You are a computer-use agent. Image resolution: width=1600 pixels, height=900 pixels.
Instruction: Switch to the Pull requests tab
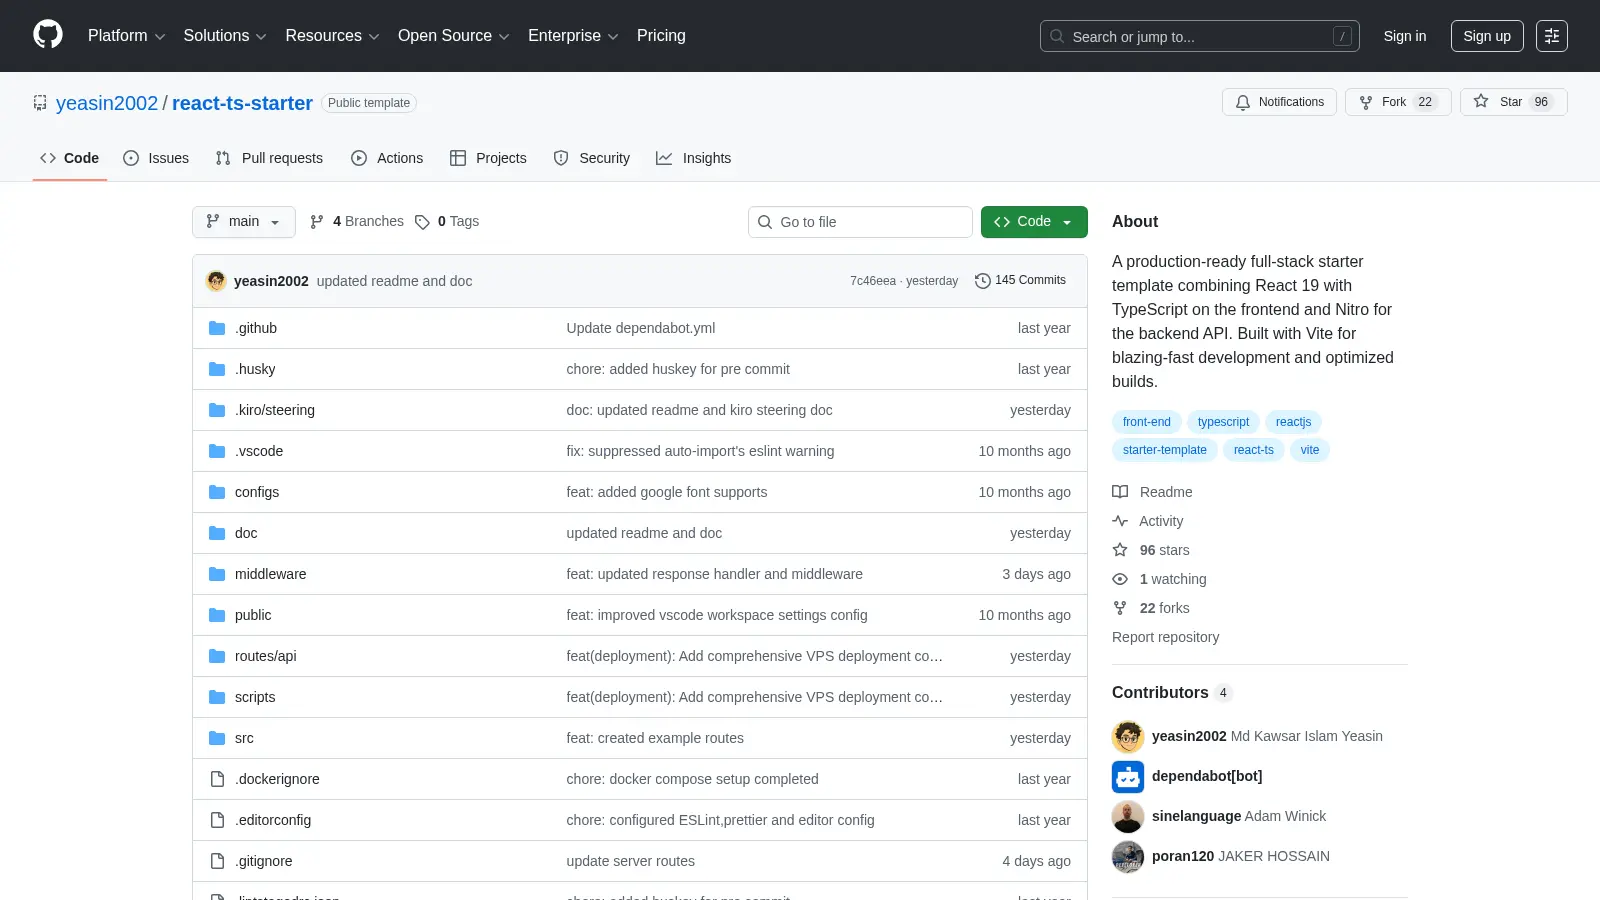(269, 158)
